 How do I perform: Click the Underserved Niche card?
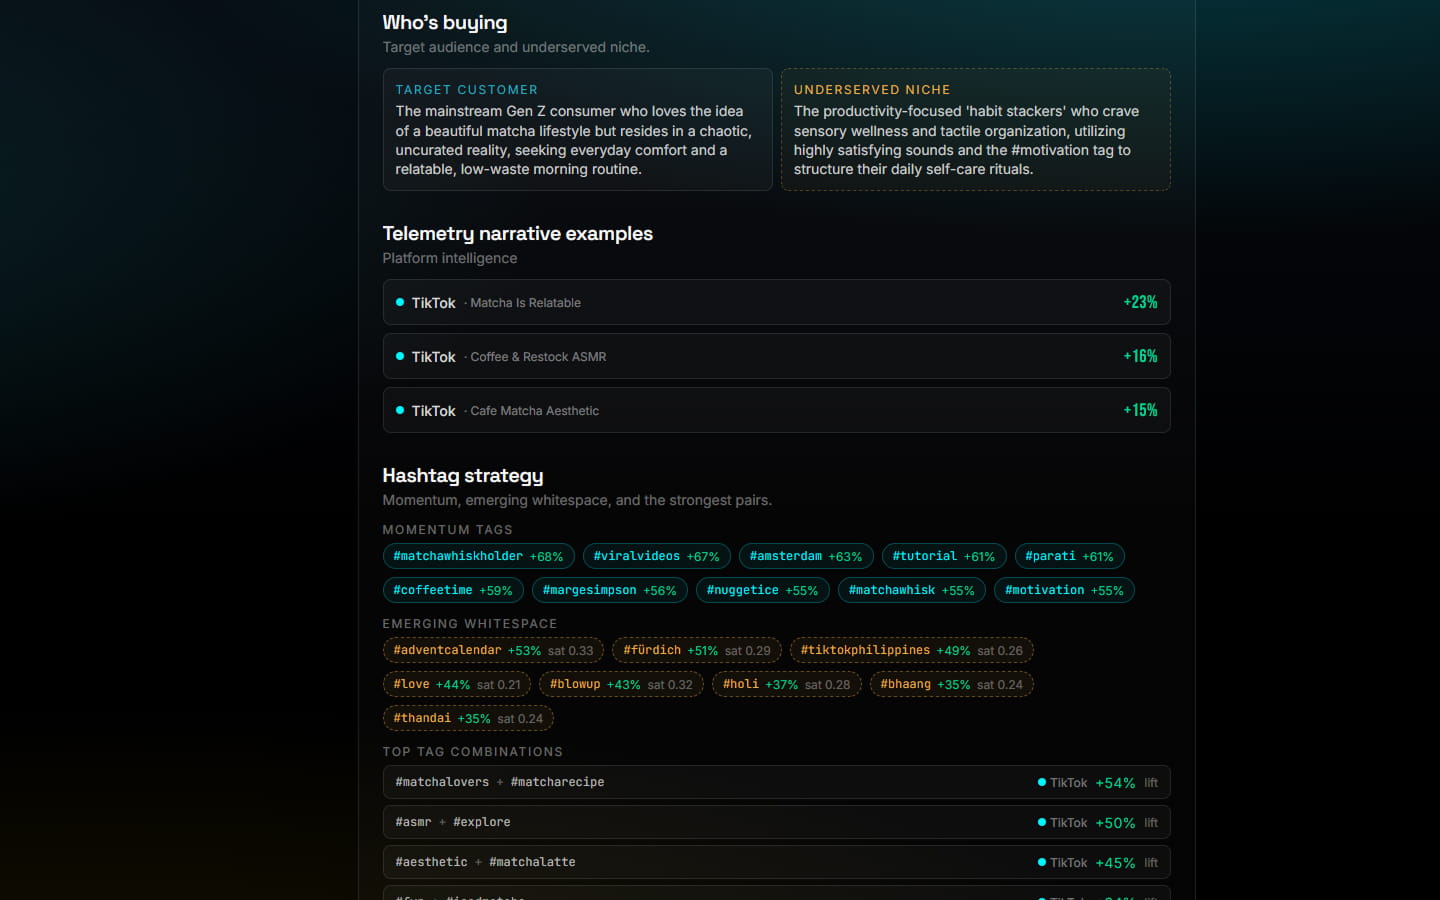[x=976, y=129]
